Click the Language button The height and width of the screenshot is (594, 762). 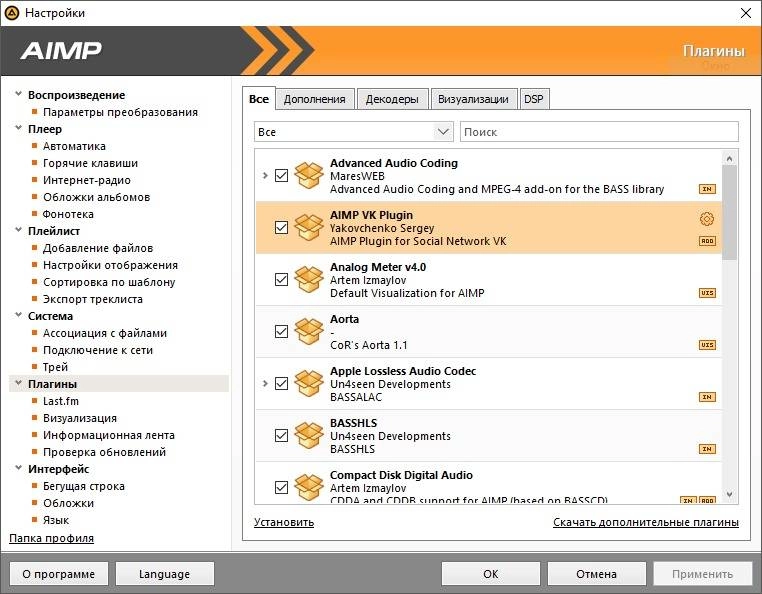[165, 574]
